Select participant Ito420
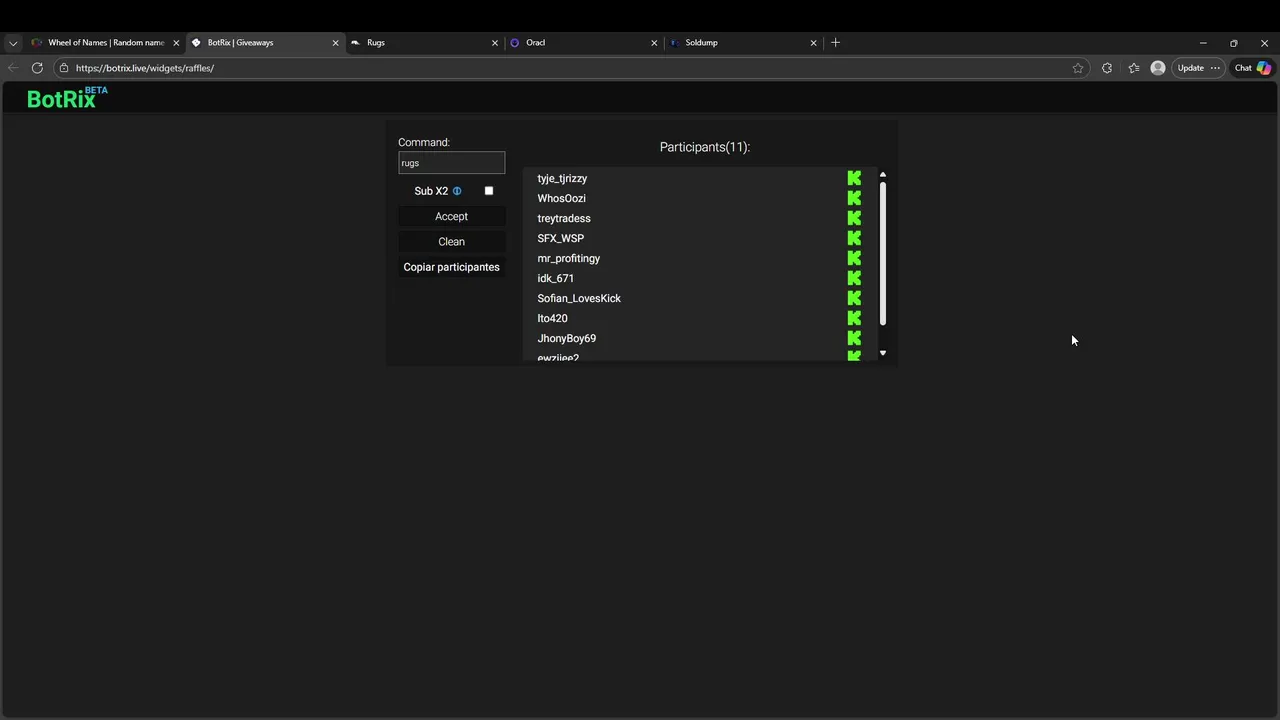Screen dimensions: 1280x720 [x=552, y=318]
